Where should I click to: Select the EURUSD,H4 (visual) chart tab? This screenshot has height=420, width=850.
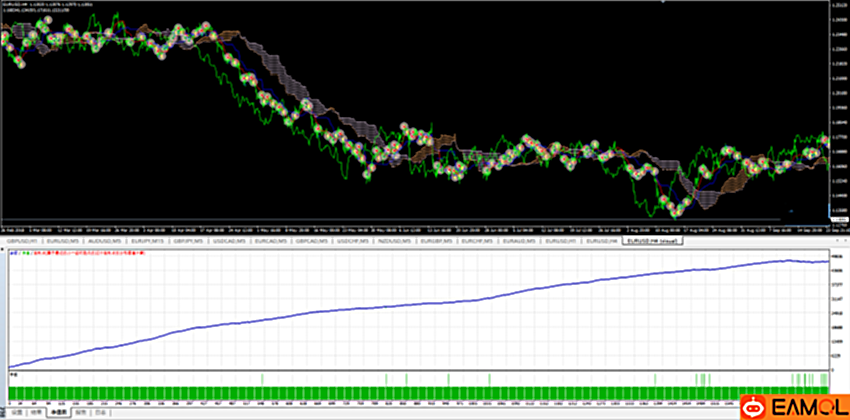tap(653, 242)
